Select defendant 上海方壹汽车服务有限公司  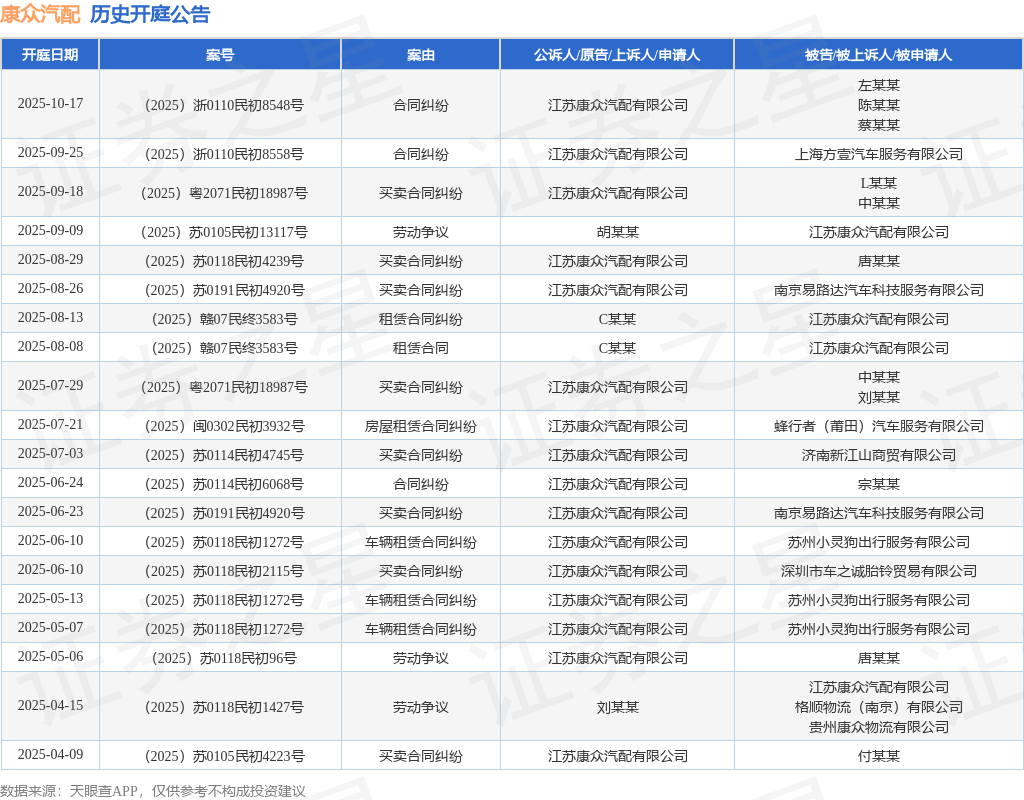click(878, 154)
